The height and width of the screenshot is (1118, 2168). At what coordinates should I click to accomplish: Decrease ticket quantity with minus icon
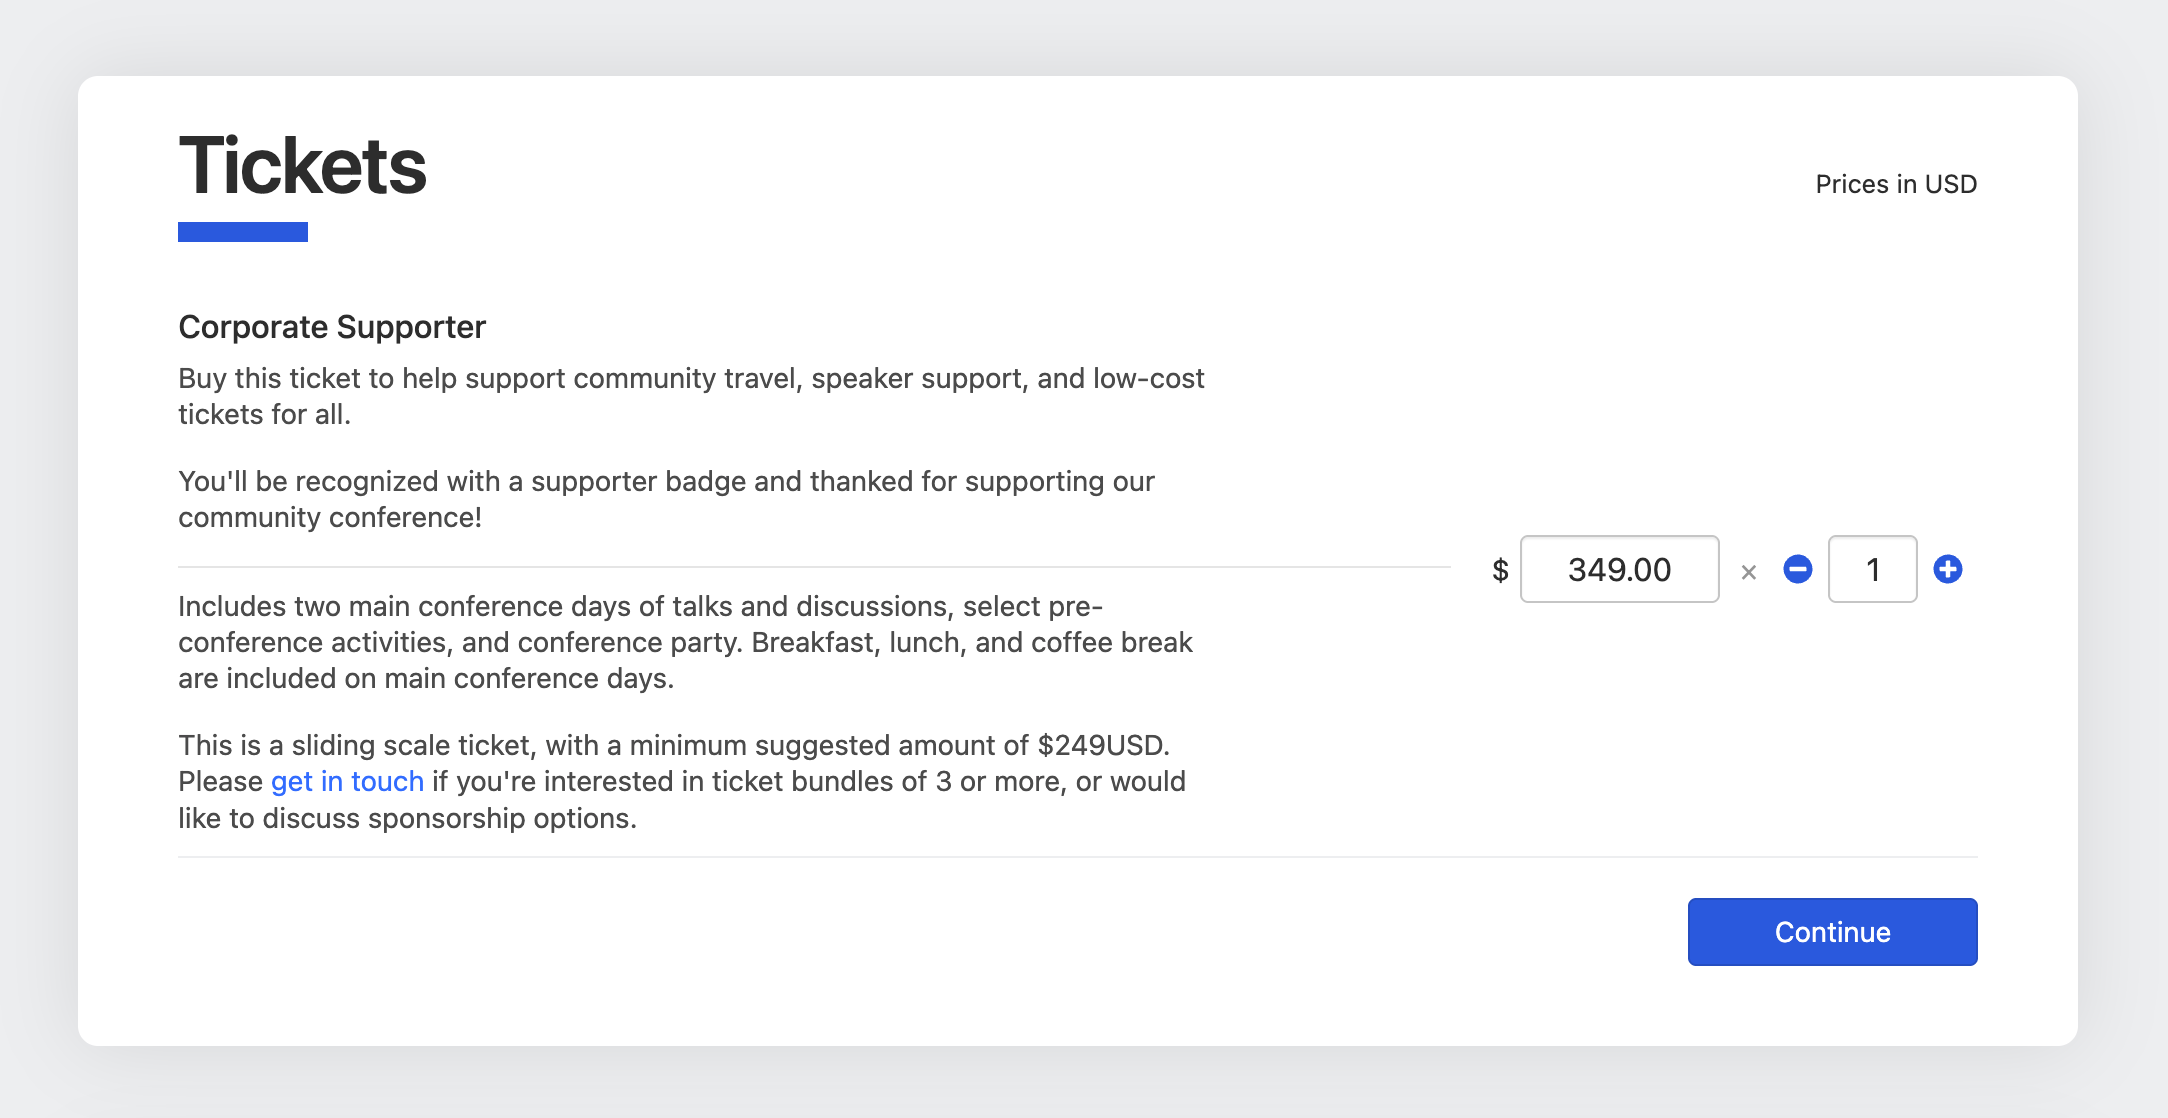1797,569
